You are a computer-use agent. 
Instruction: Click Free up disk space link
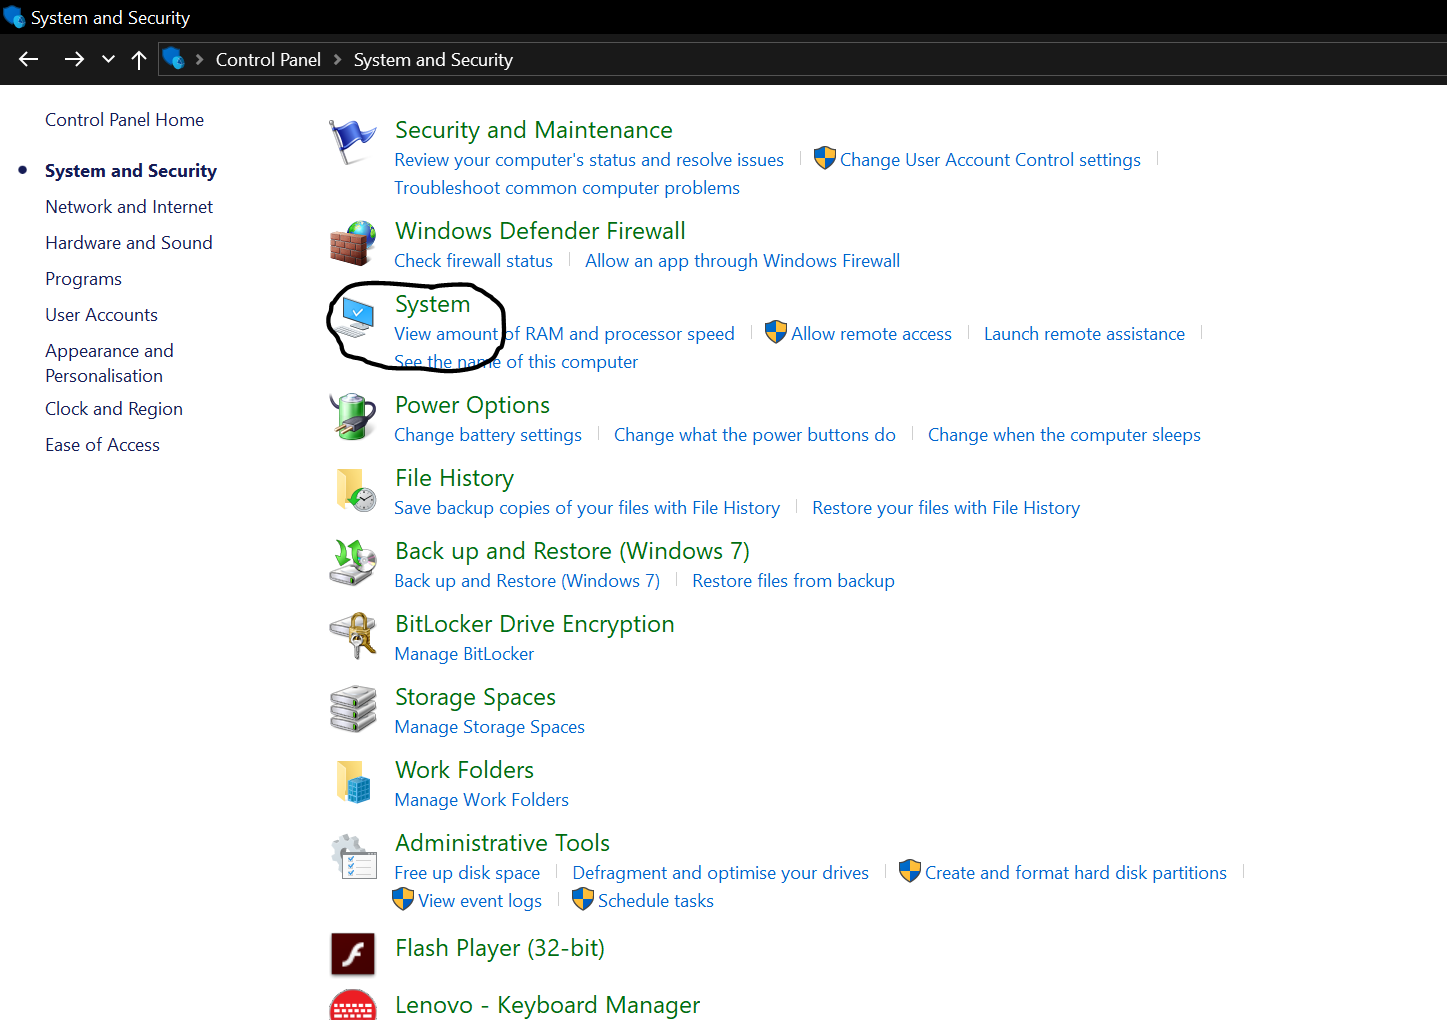[467, 873]
